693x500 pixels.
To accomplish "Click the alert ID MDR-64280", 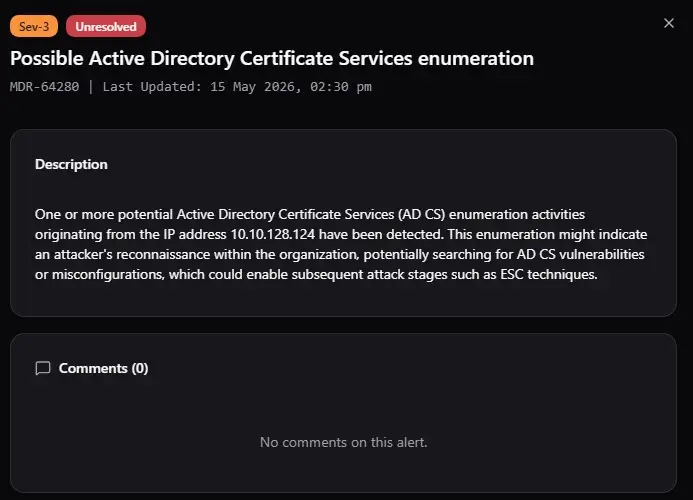I will click(x=45, y=87).
